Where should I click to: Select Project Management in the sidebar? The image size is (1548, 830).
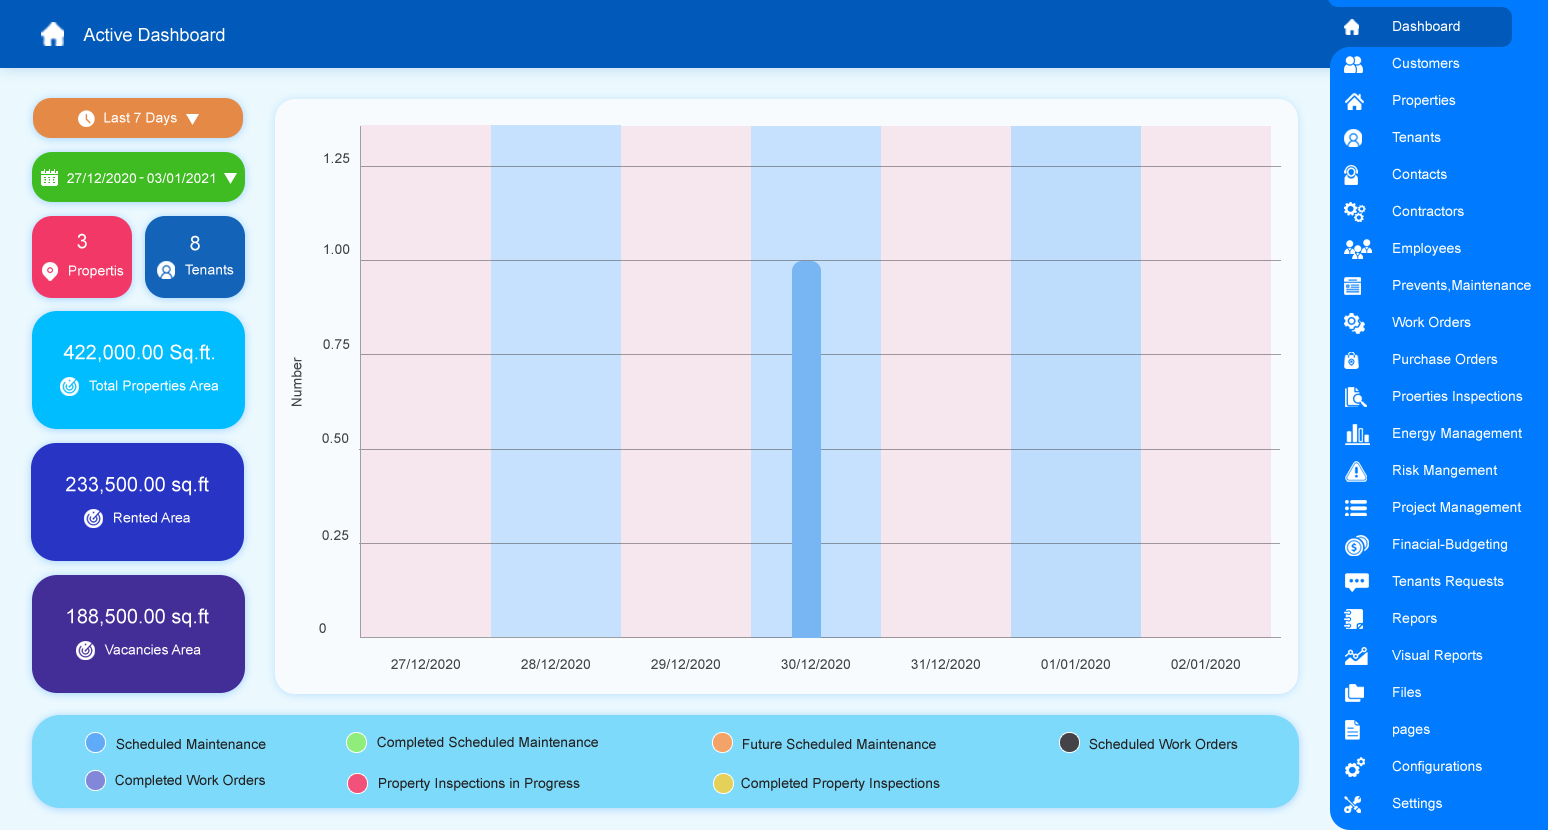coord(1455,508)
